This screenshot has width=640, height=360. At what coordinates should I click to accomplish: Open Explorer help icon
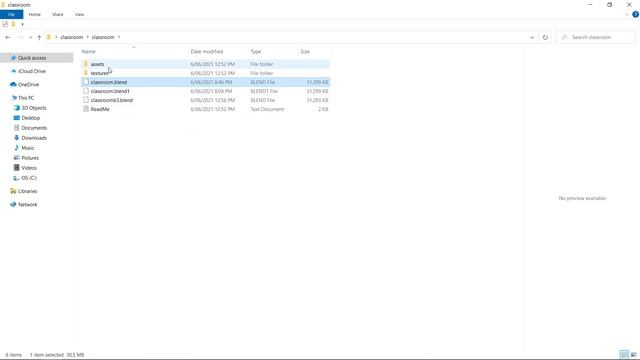[x=635, y=14]
